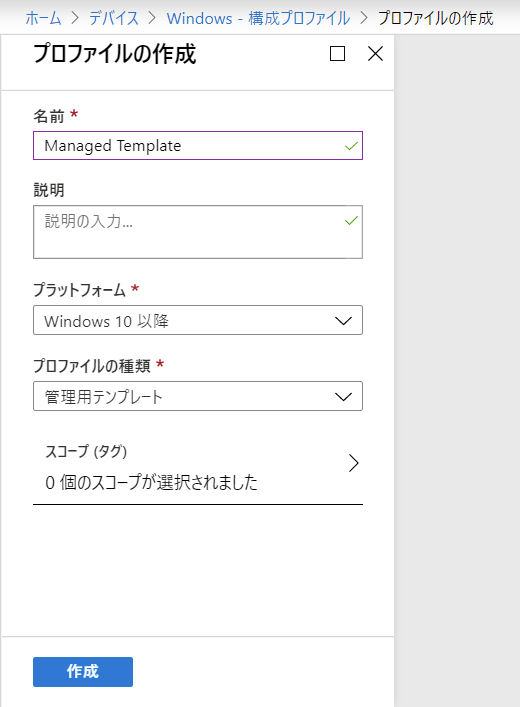
Task: Open the プロファイルの種類 dropdown arrow
Action: coord(343,397)
